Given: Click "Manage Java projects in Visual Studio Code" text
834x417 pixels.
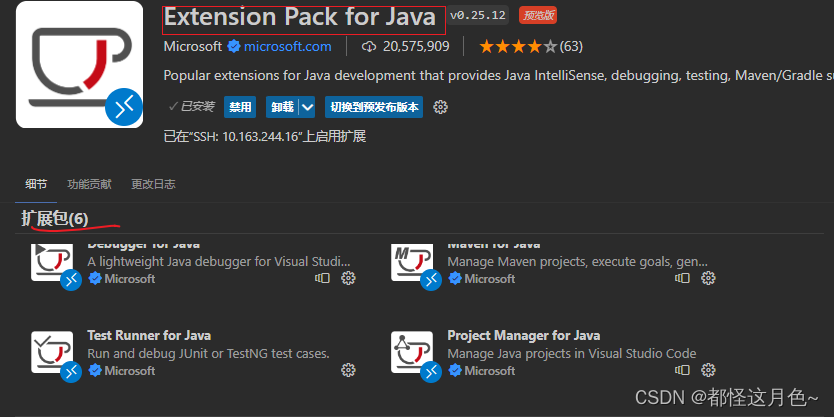Looking at the screenshot, I should pos(572,354).
